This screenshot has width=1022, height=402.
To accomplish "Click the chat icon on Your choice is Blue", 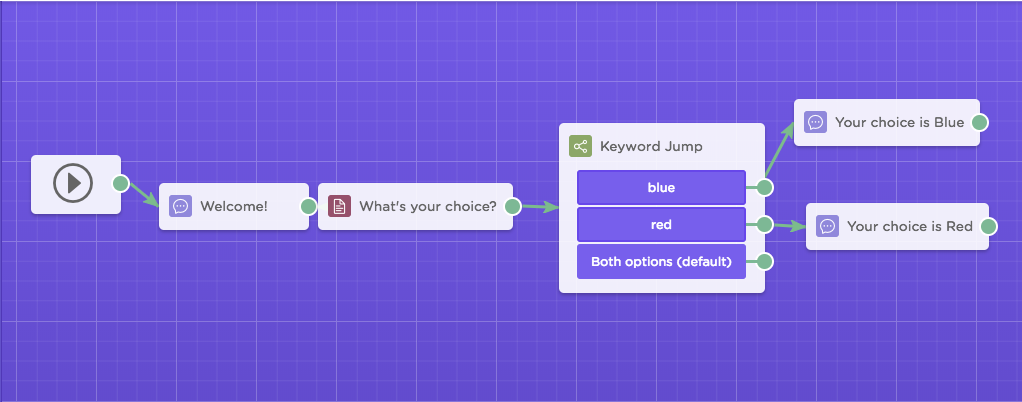I will (x=815, y=122).
